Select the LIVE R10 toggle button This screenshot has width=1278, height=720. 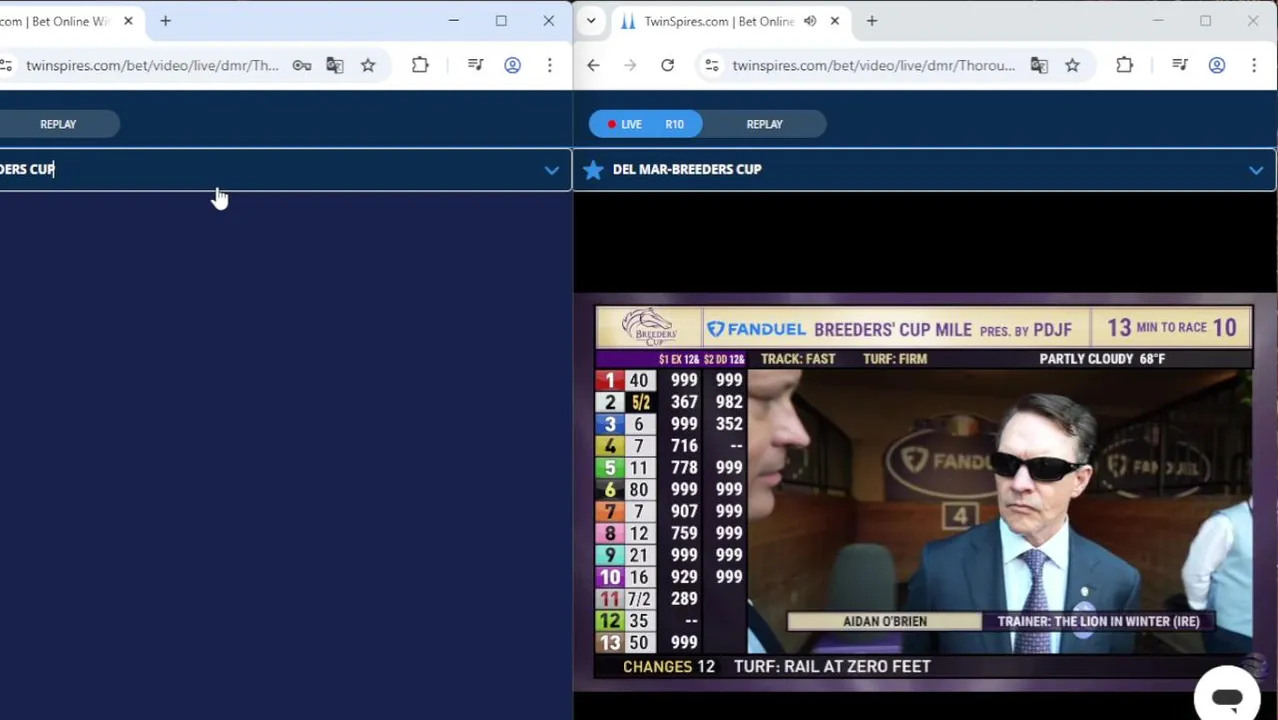coord(646,124)
